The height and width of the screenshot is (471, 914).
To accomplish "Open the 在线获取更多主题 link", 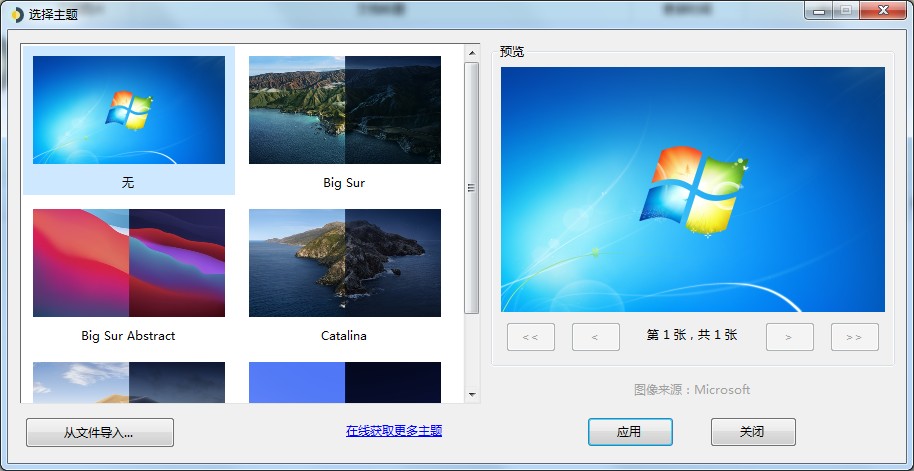I will (394, 431).
